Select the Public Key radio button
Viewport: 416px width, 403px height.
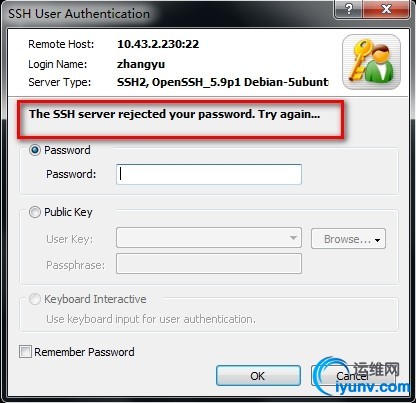[35, 212]
